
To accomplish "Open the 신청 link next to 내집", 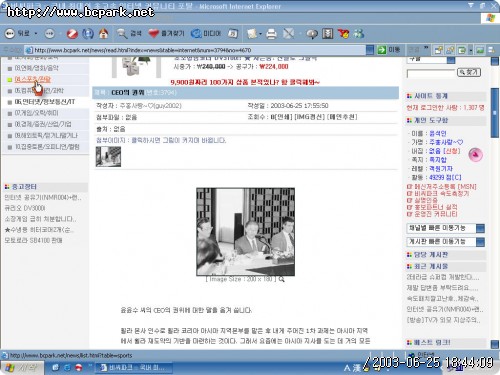I will pyautogui.click(x=451, y=151).
